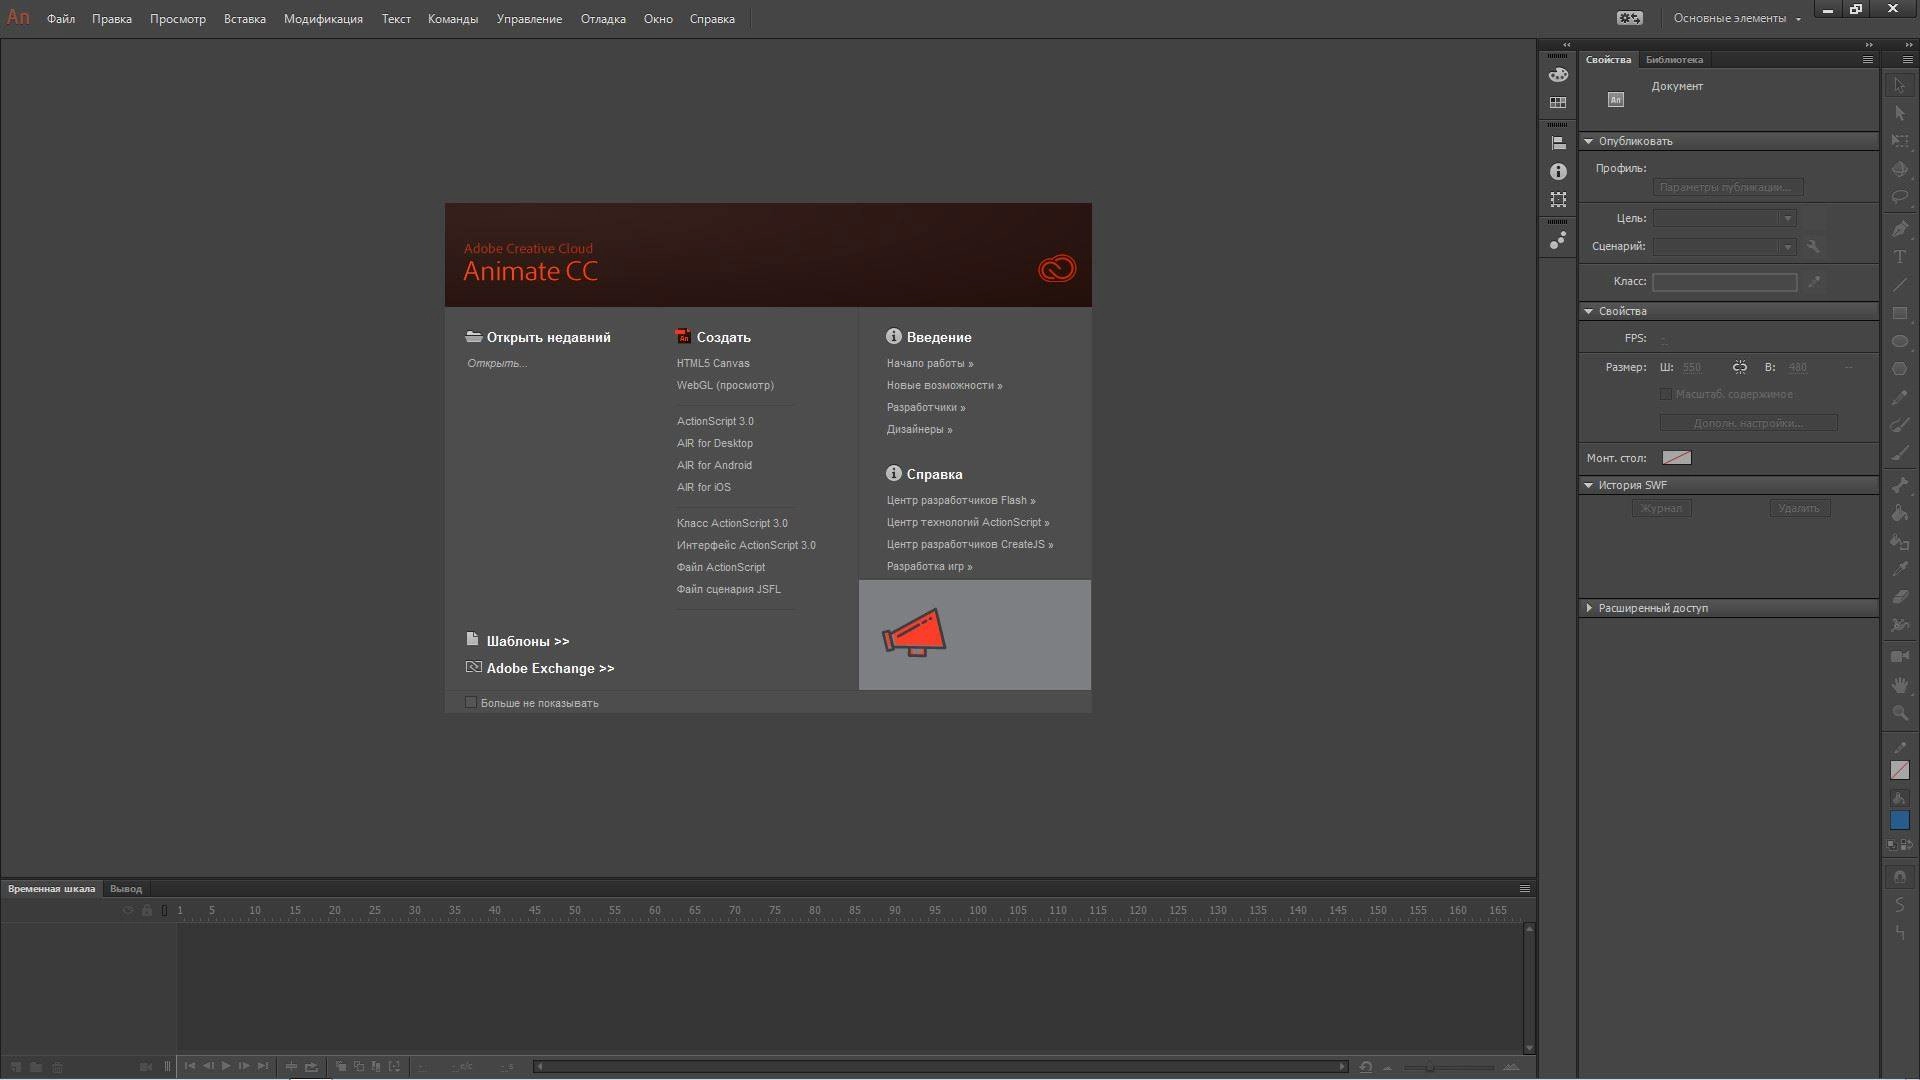
Task: Toggle center frame button in timeline
Action: click(x=291, y=1067)
